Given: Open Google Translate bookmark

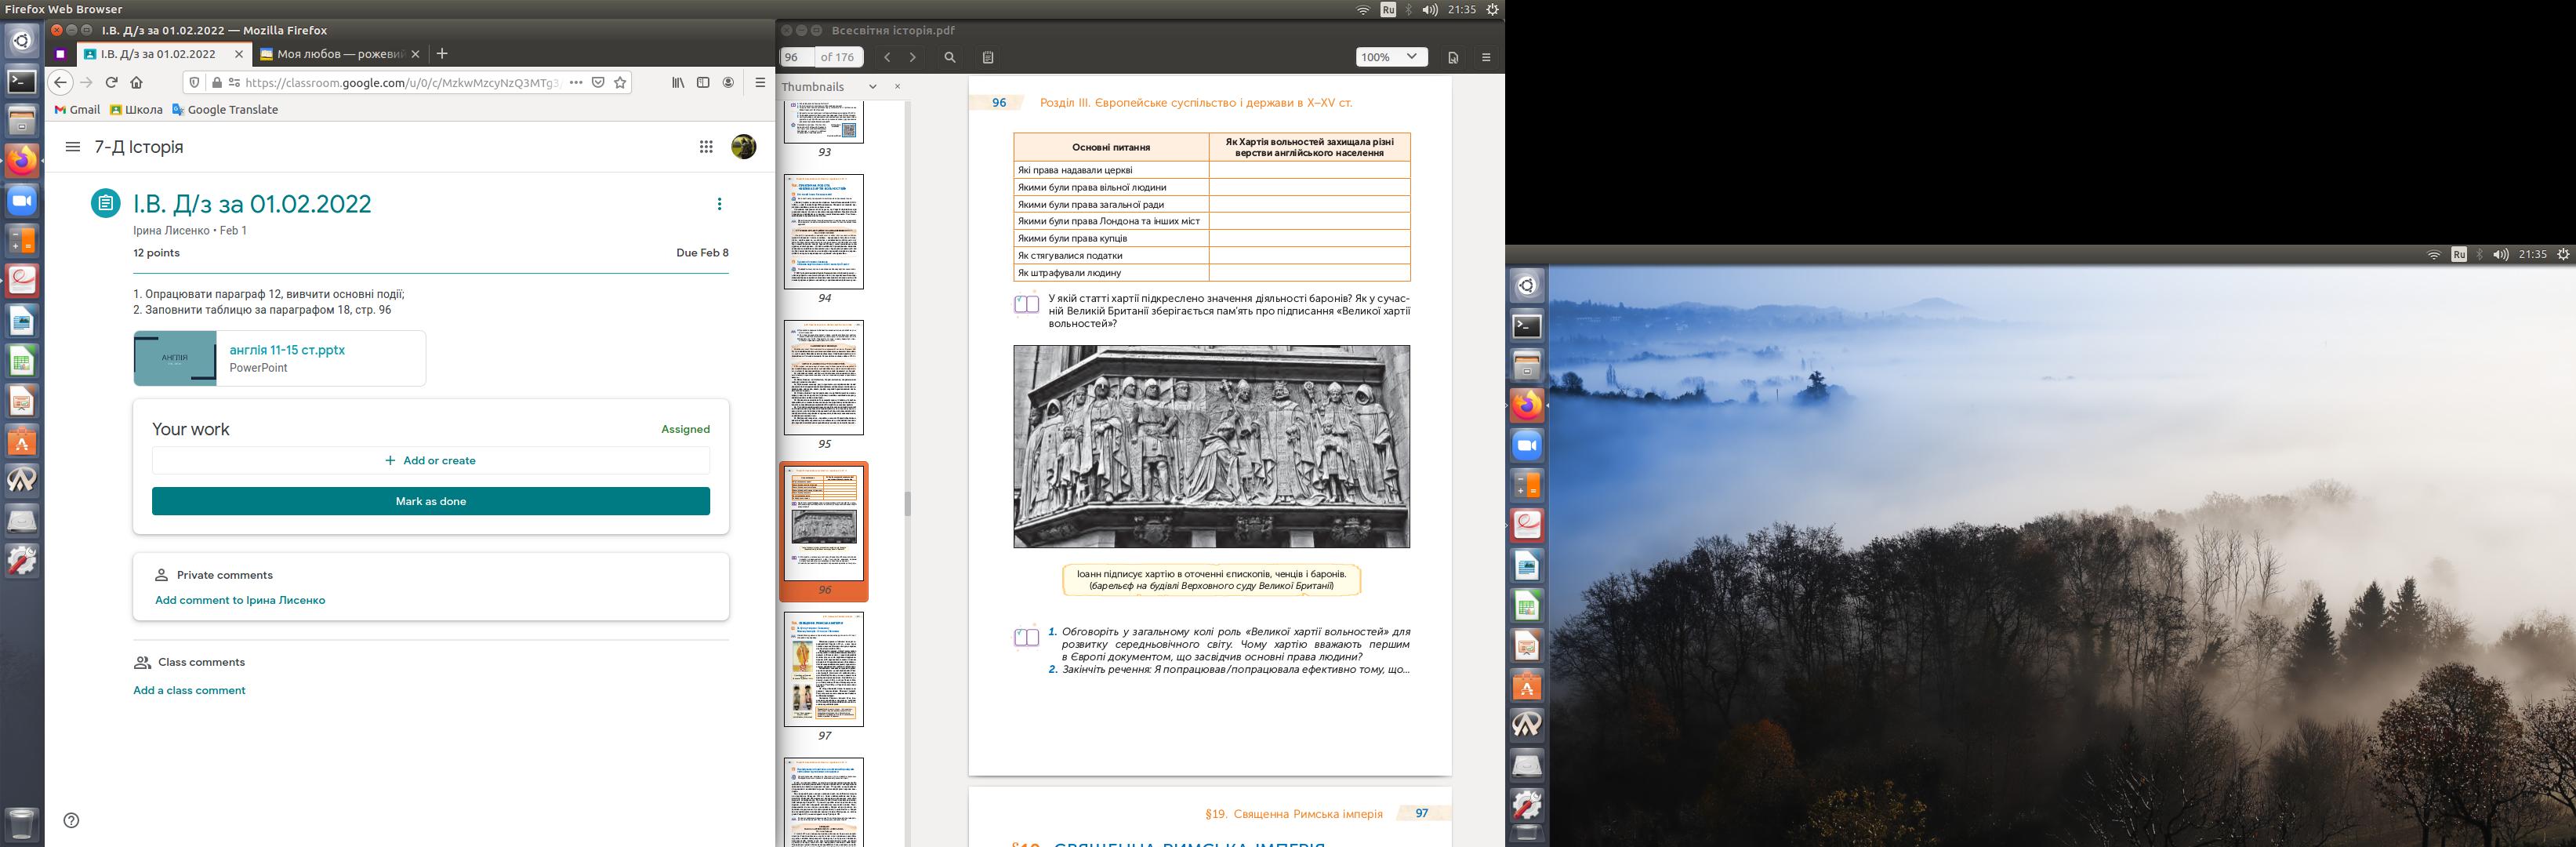Looking at the screenshot, I should 225,110.
